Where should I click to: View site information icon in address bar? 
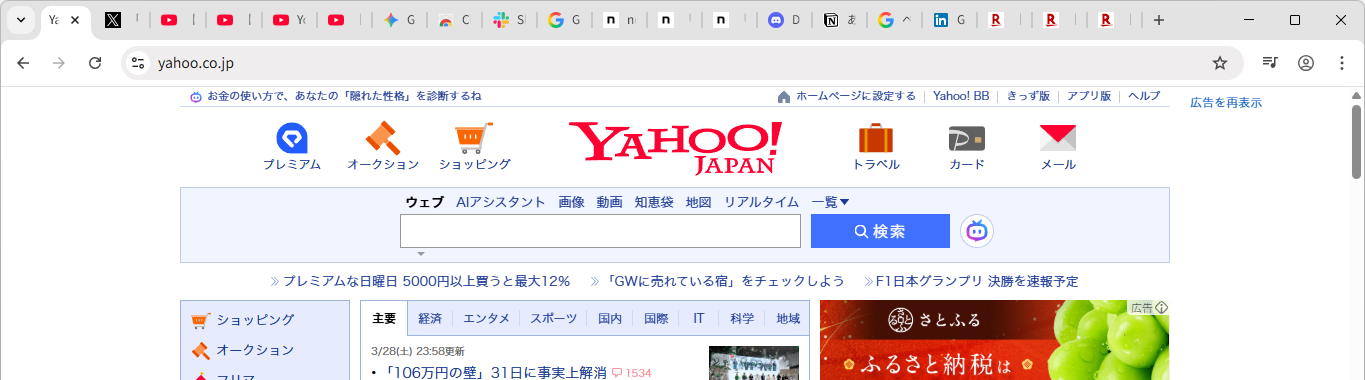[x=139, y=63]
